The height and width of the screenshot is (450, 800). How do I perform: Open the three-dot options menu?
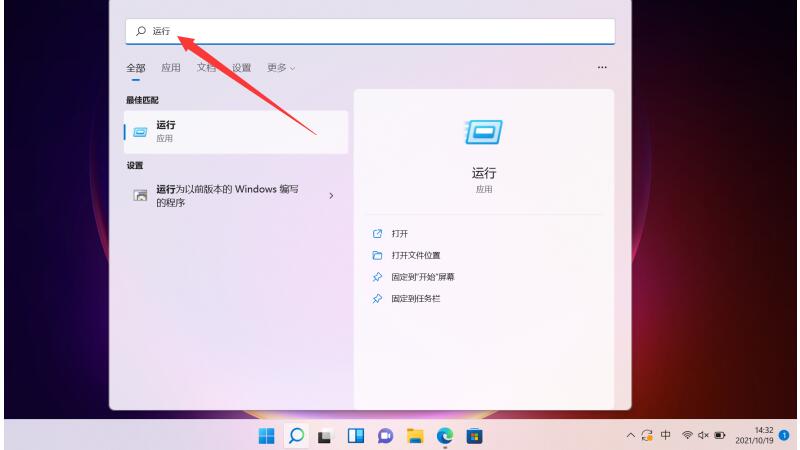pos(602,67)
